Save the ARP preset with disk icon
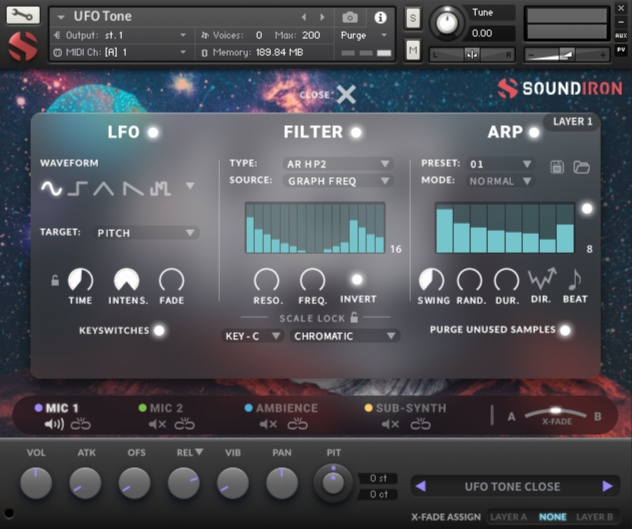Screen dimensions: 632x529 [x=557, y=167]
